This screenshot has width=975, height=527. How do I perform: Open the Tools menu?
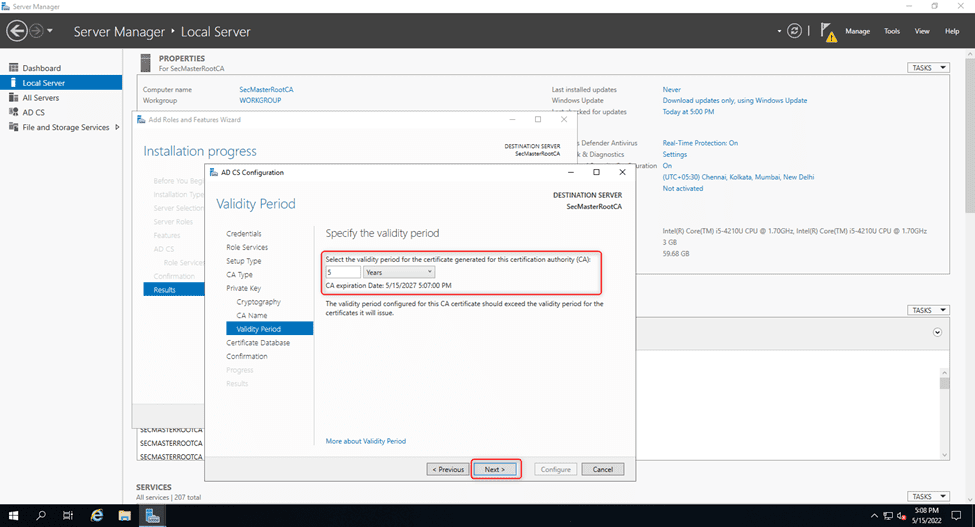pyautogui.click(x=892, y=31)
